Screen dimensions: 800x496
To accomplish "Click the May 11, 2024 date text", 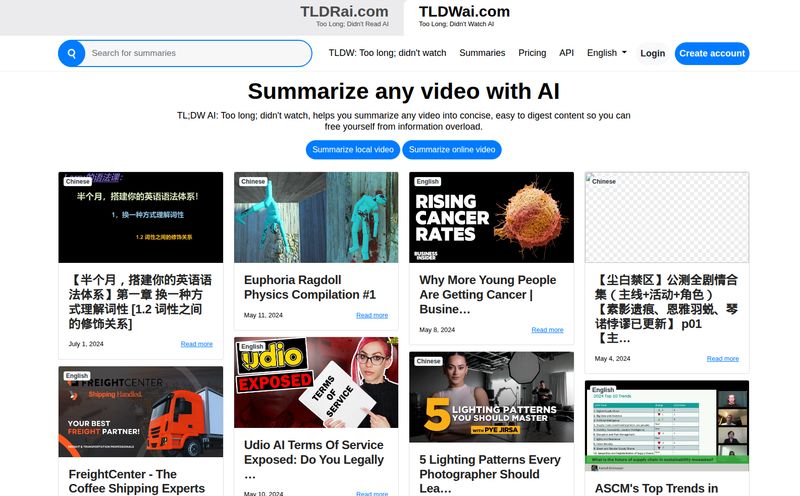I will coord(263,315).
